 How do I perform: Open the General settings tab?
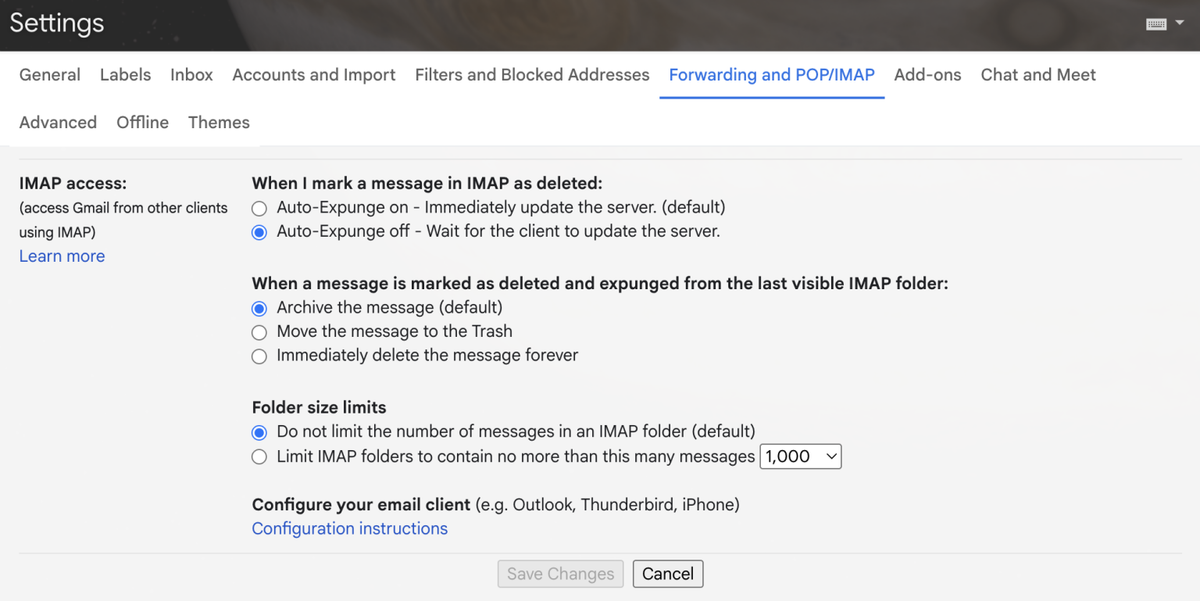tap(50, 75)
